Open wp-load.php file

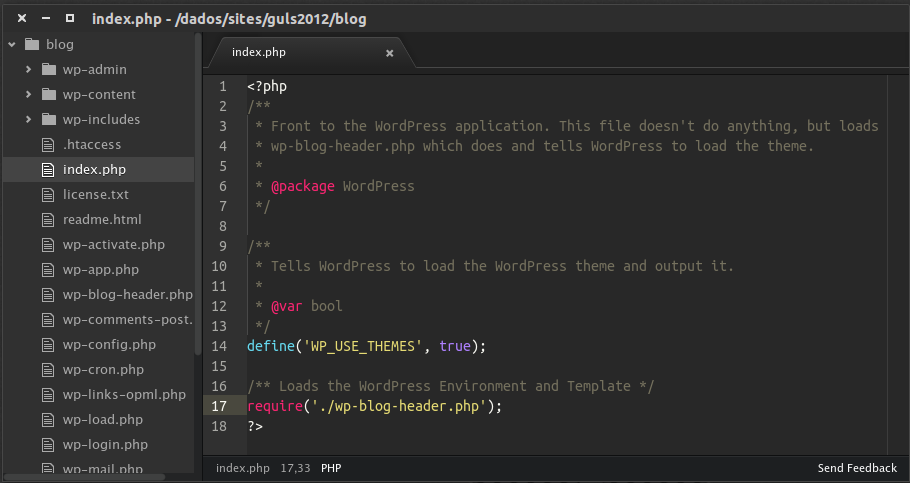coord(103,419)
